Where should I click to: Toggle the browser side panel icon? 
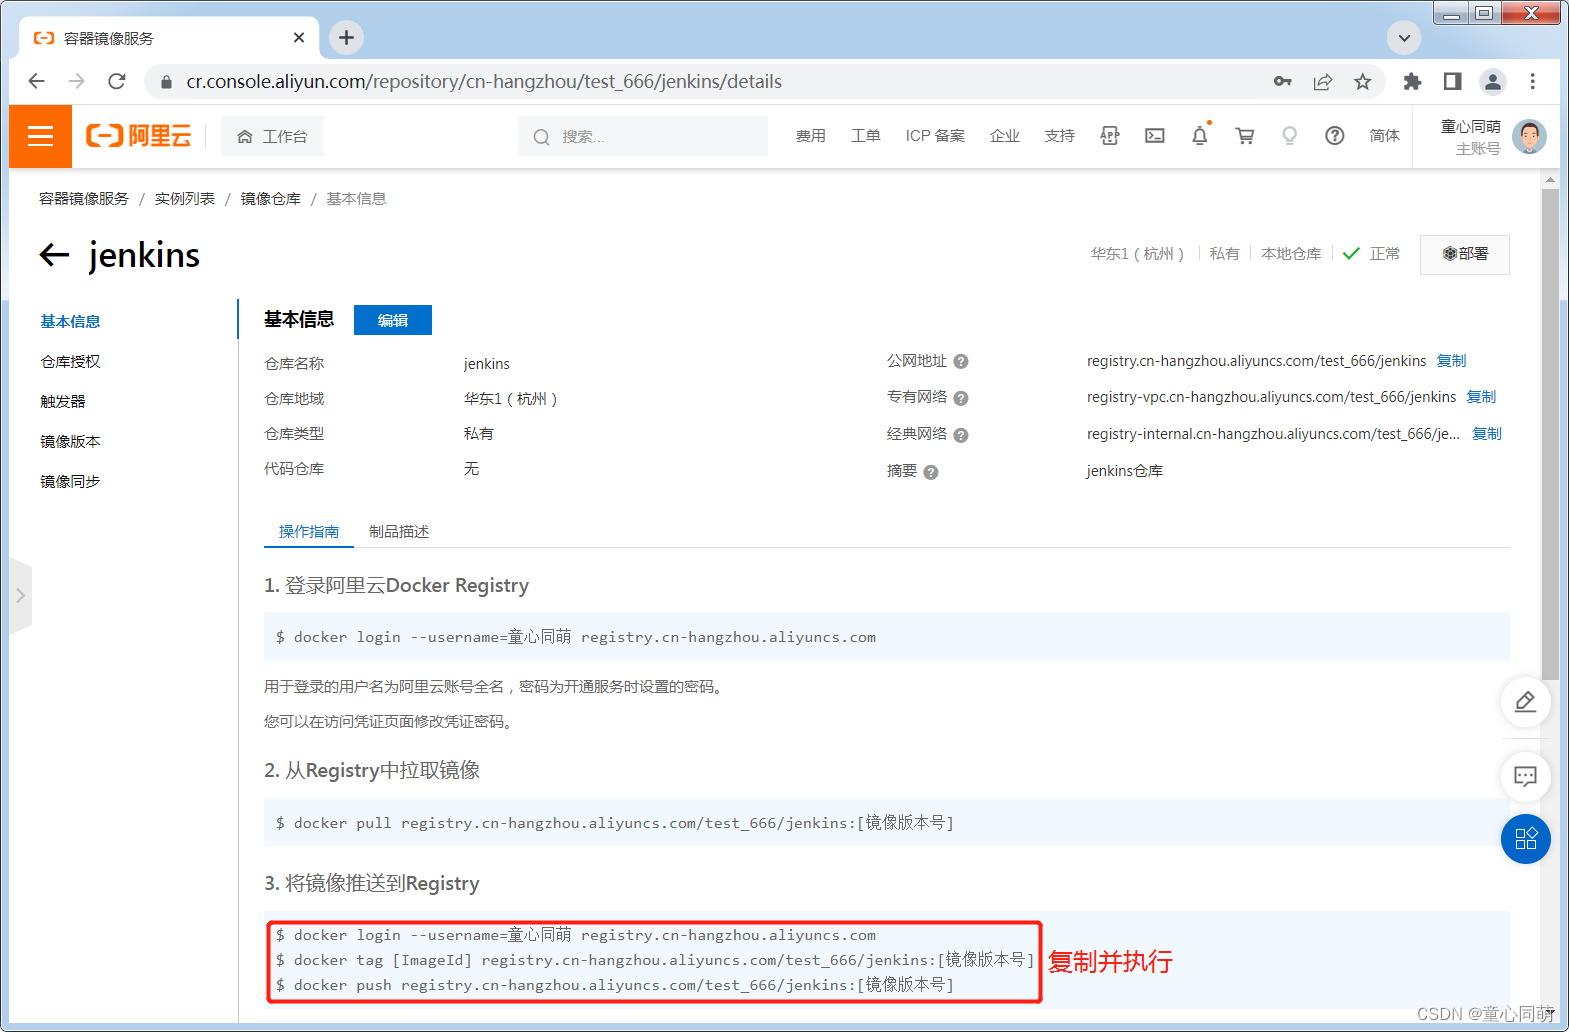[x=1452, y=81]
